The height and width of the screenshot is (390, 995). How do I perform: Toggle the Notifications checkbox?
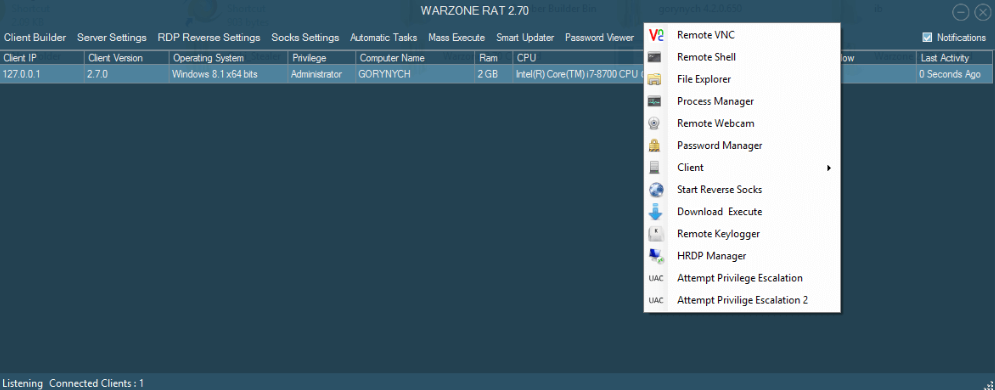[x=927, y=37]
